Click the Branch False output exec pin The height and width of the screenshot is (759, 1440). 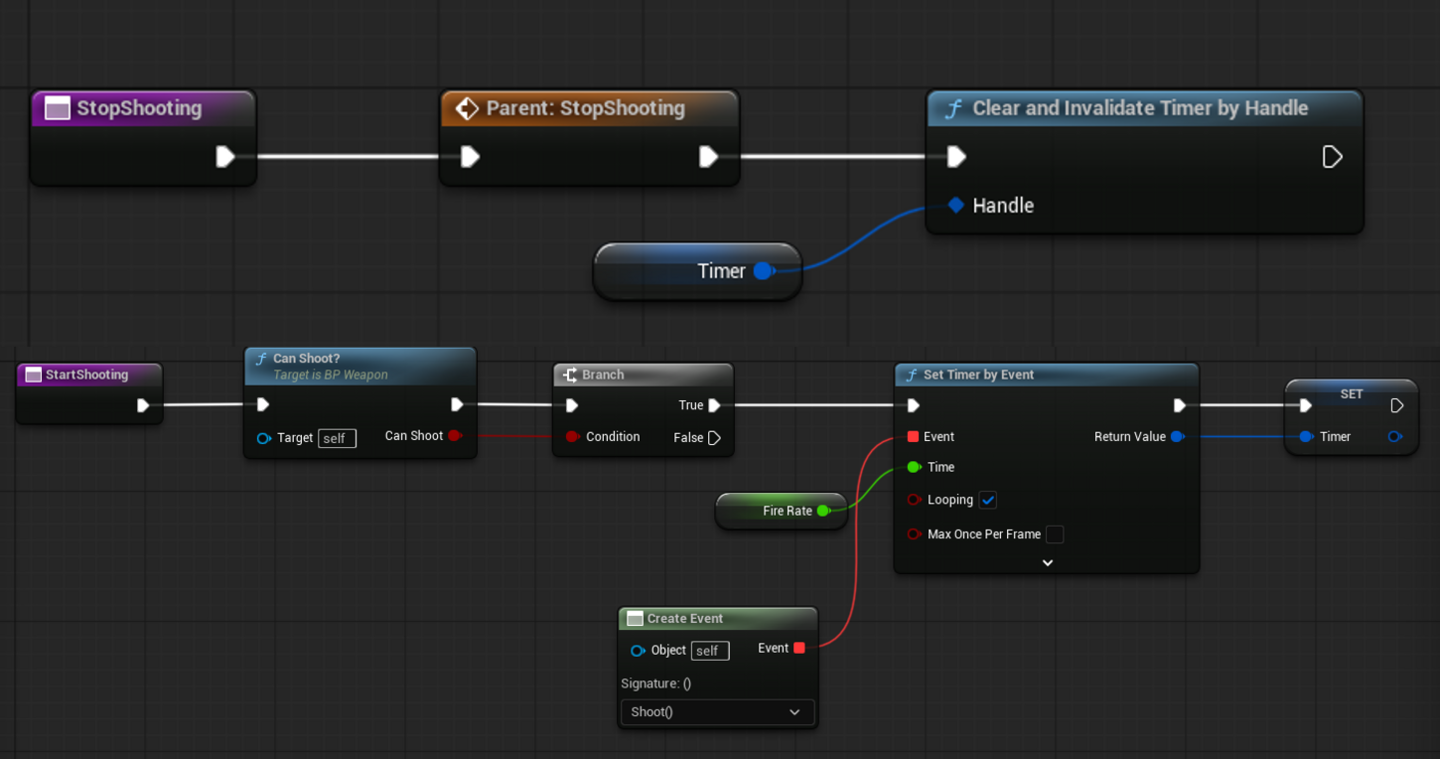(714, 438)
